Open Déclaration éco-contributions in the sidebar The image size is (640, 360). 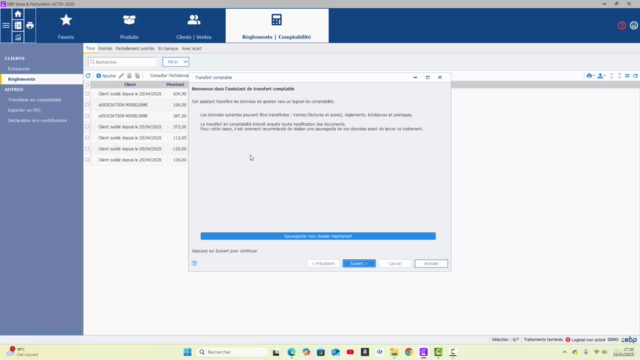point(38,121)
